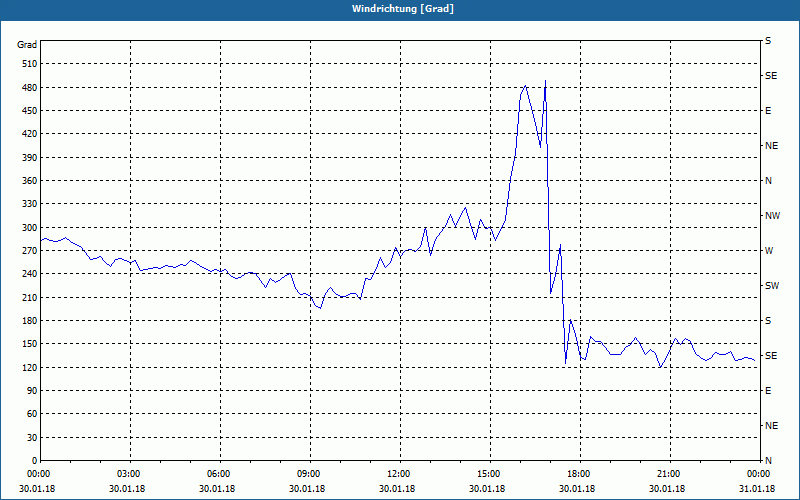This screenshot has height=500, width=800.
Task: Click the 00:00 label above 31.01.18
Action: (x=759, y=473)
